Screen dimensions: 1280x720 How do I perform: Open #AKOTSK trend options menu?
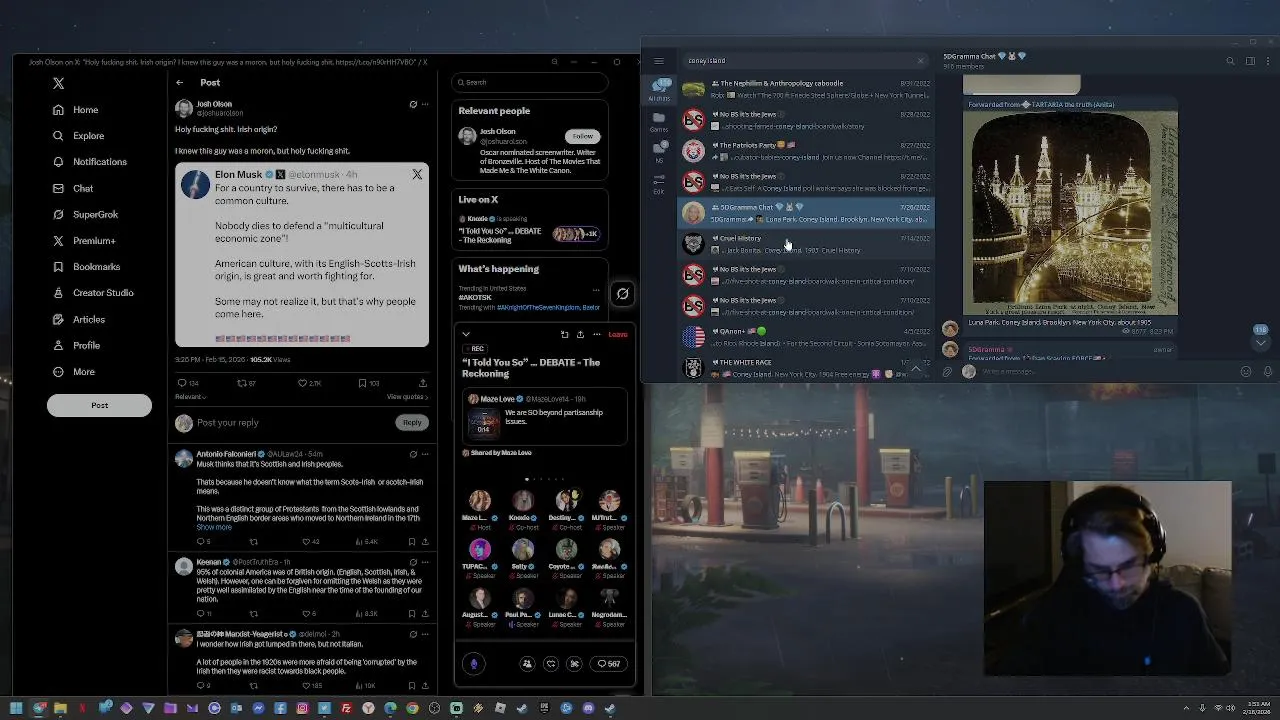(596, 290)
